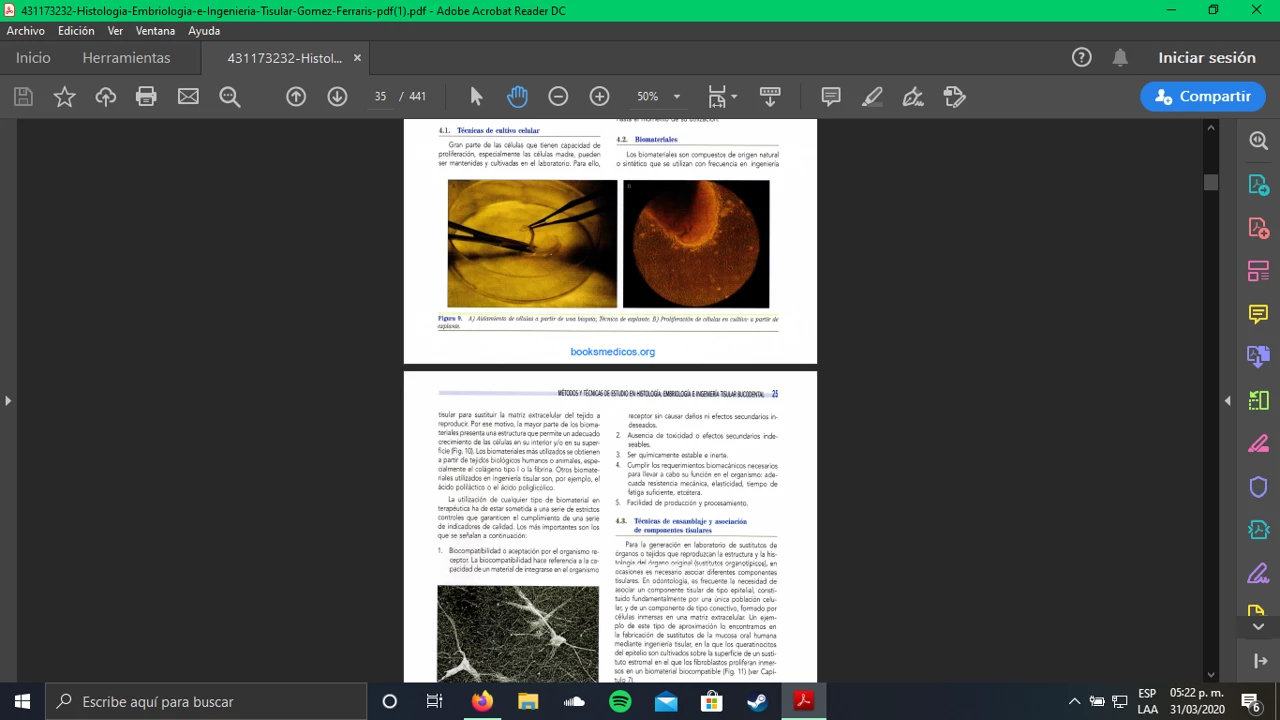The height and width of the screenshot is (720, 1280).
Task: Open the Organize Pages tool in the right pane
Action: 1258,271
